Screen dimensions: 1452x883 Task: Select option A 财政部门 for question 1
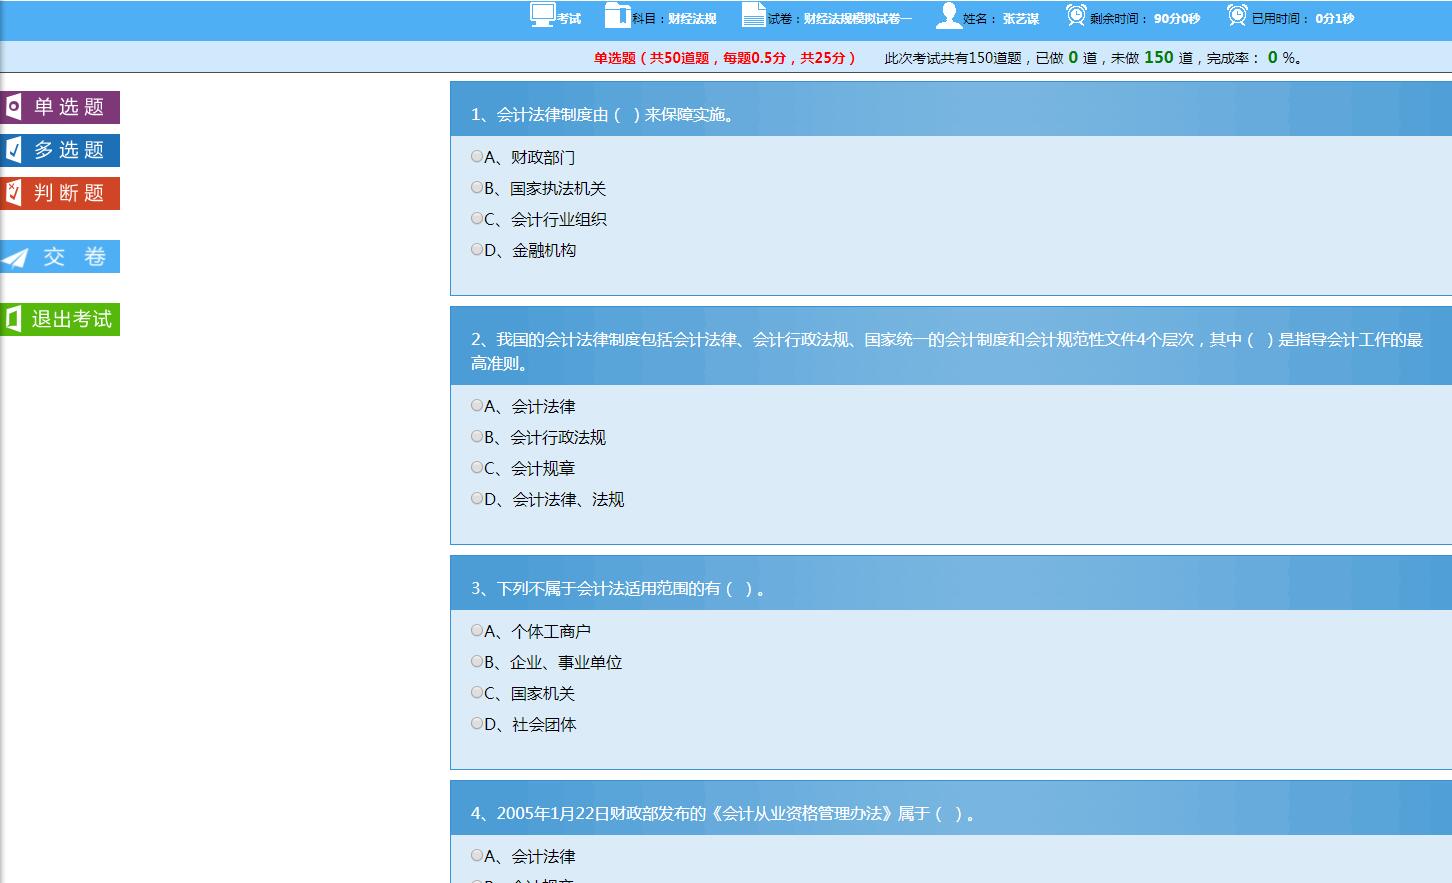[x=477, y=157]
